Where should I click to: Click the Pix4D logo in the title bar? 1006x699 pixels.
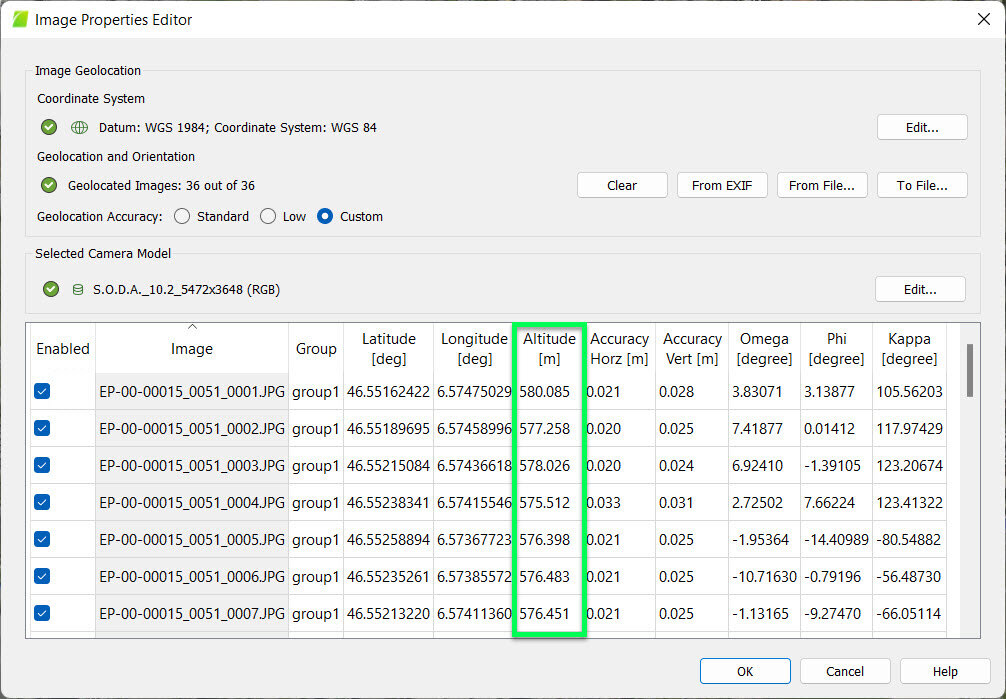(17, 18)
